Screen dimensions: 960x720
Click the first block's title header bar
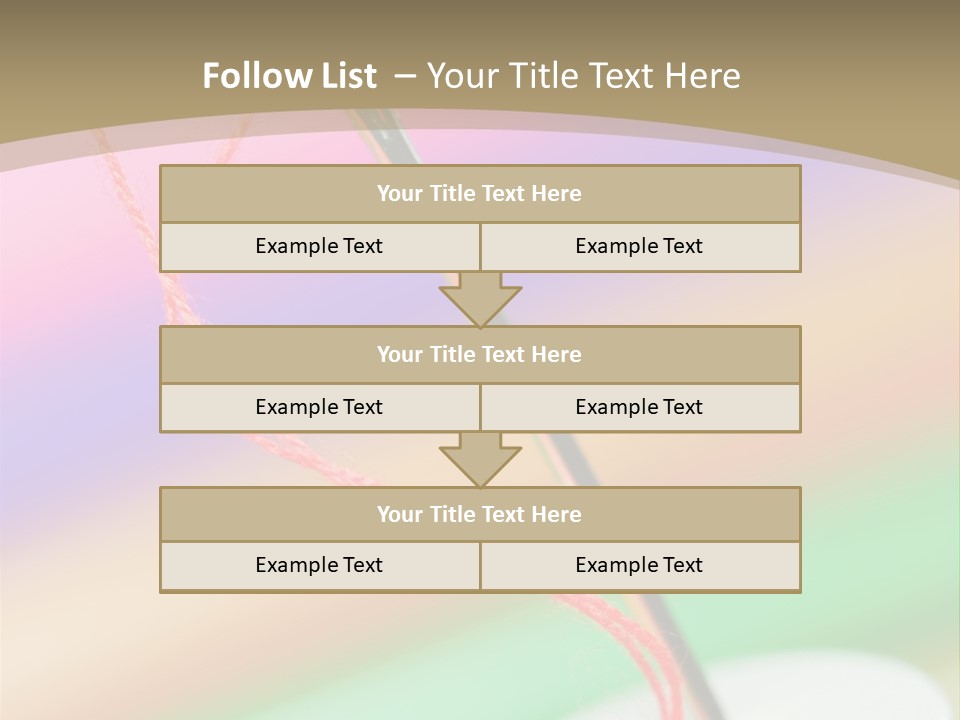click(480, 194)
